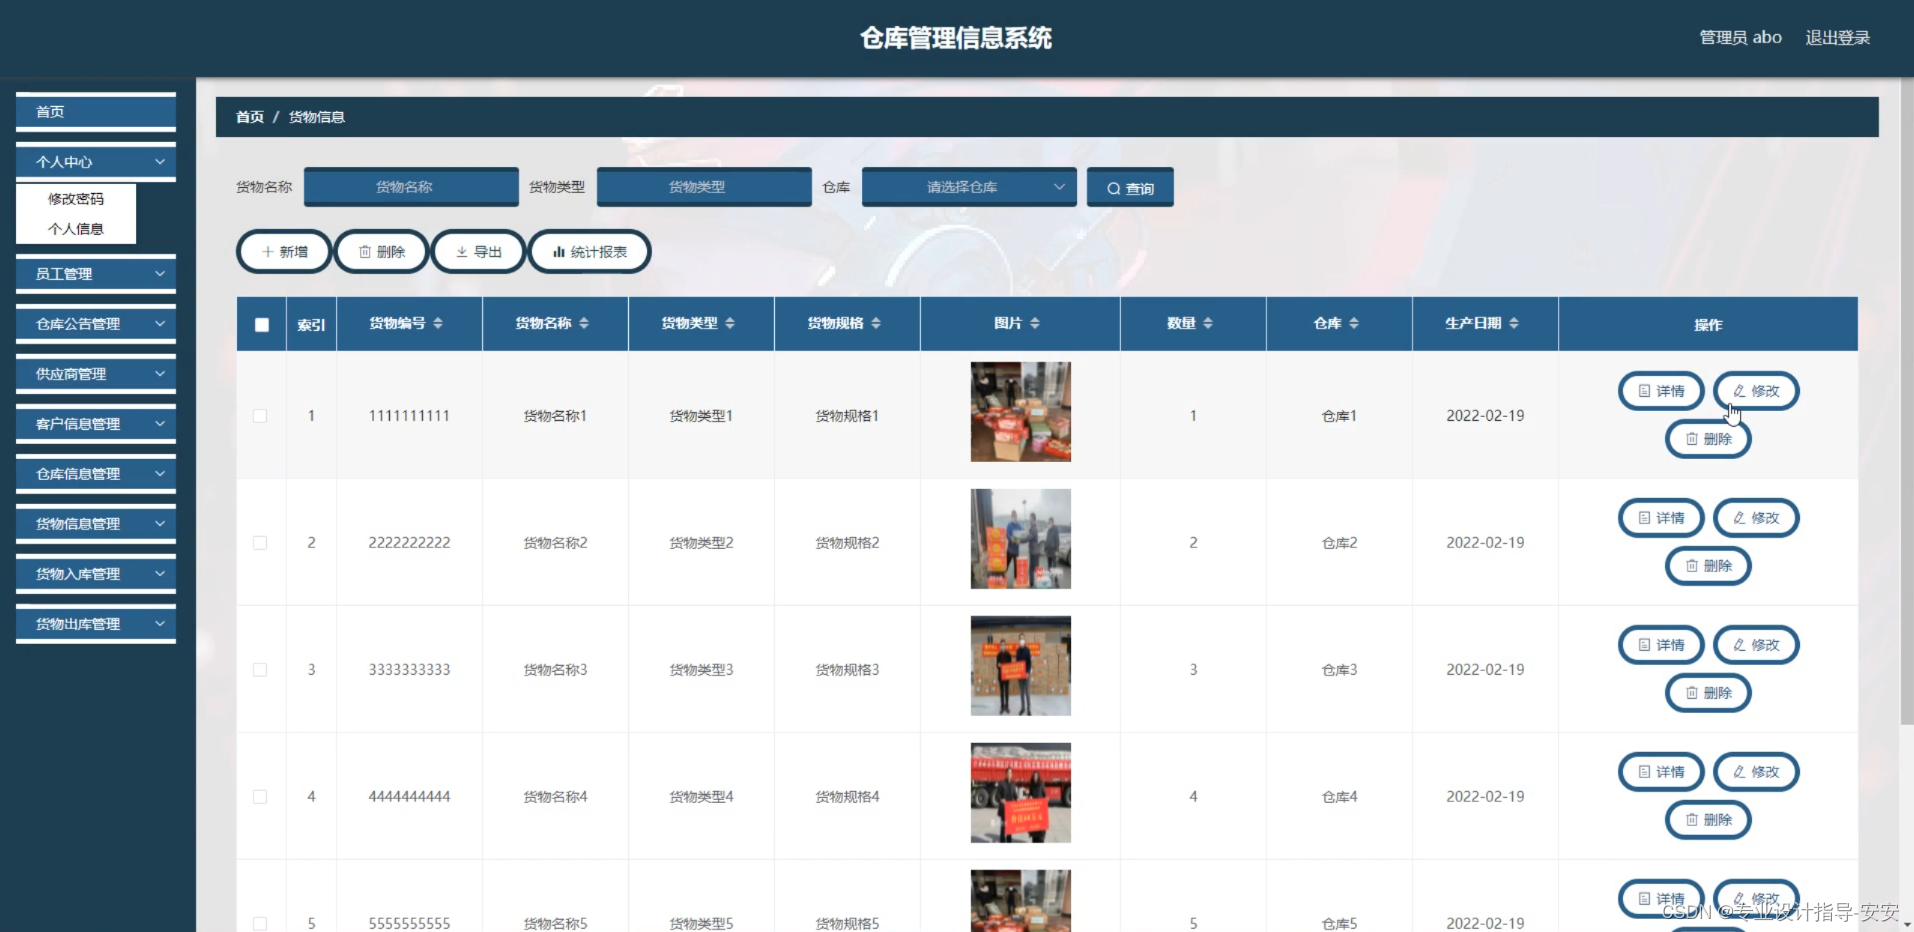This screenshot has height=932, width=1914.
Task: Open 详情 for 货物名称4 row
Action: (1661, 772)
